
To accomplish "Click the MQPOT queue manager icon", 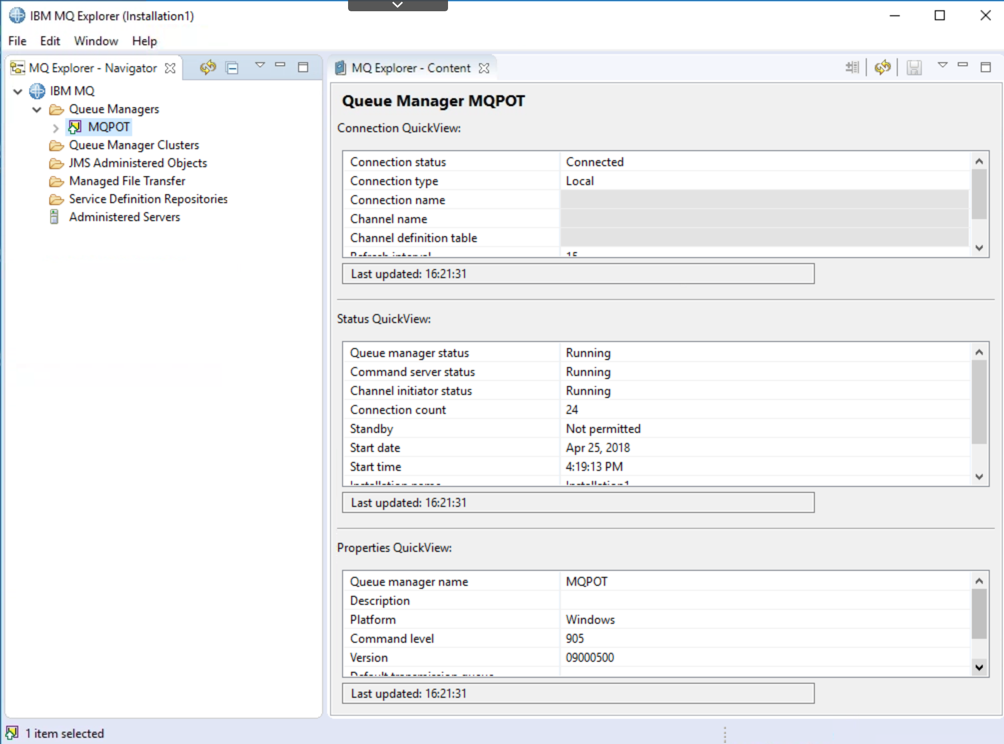I will click(75, 127).
